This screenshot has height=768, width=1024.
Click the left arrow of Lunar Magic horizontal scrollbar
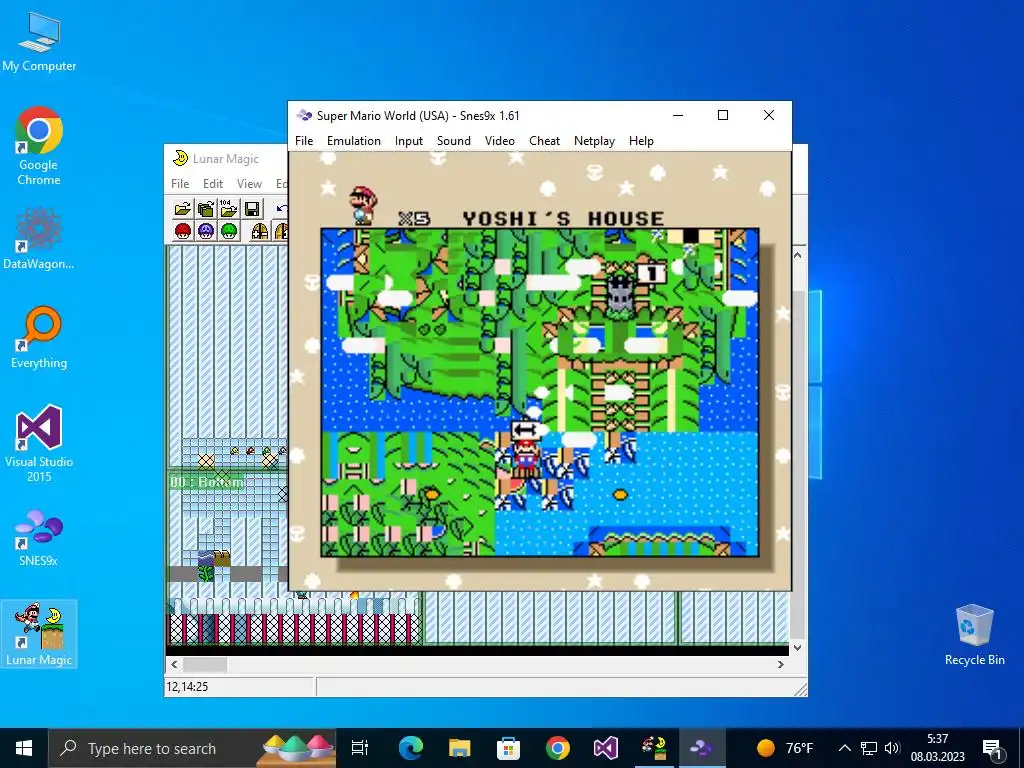point(174,664)
